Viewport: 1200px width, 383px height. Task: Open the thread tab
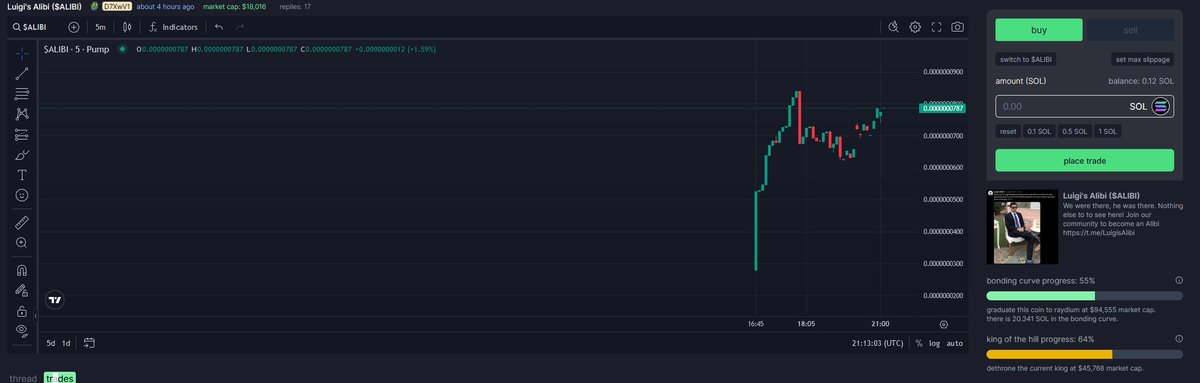pyautogui.click(x=23, y=378)
